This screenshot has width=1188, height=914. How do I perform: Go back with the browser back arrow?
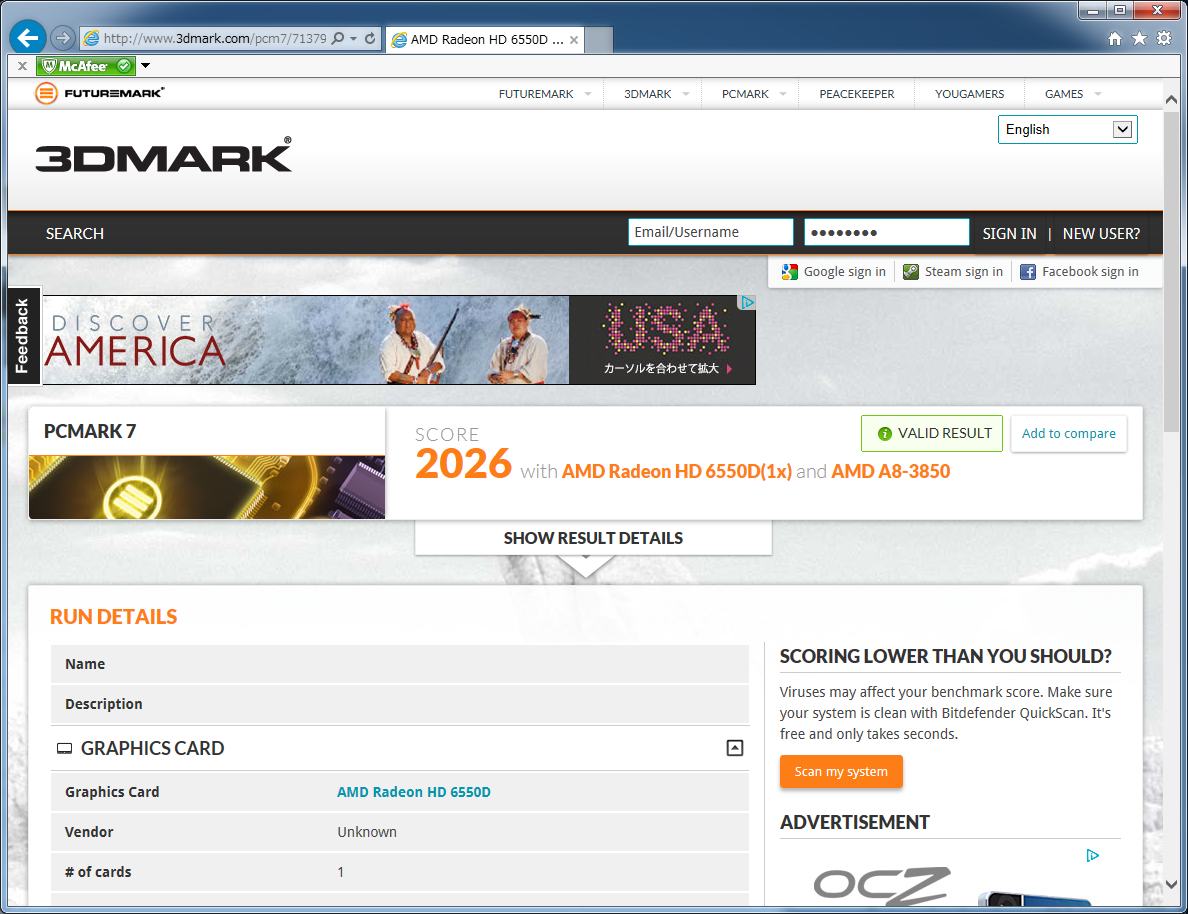pos(28,37)
